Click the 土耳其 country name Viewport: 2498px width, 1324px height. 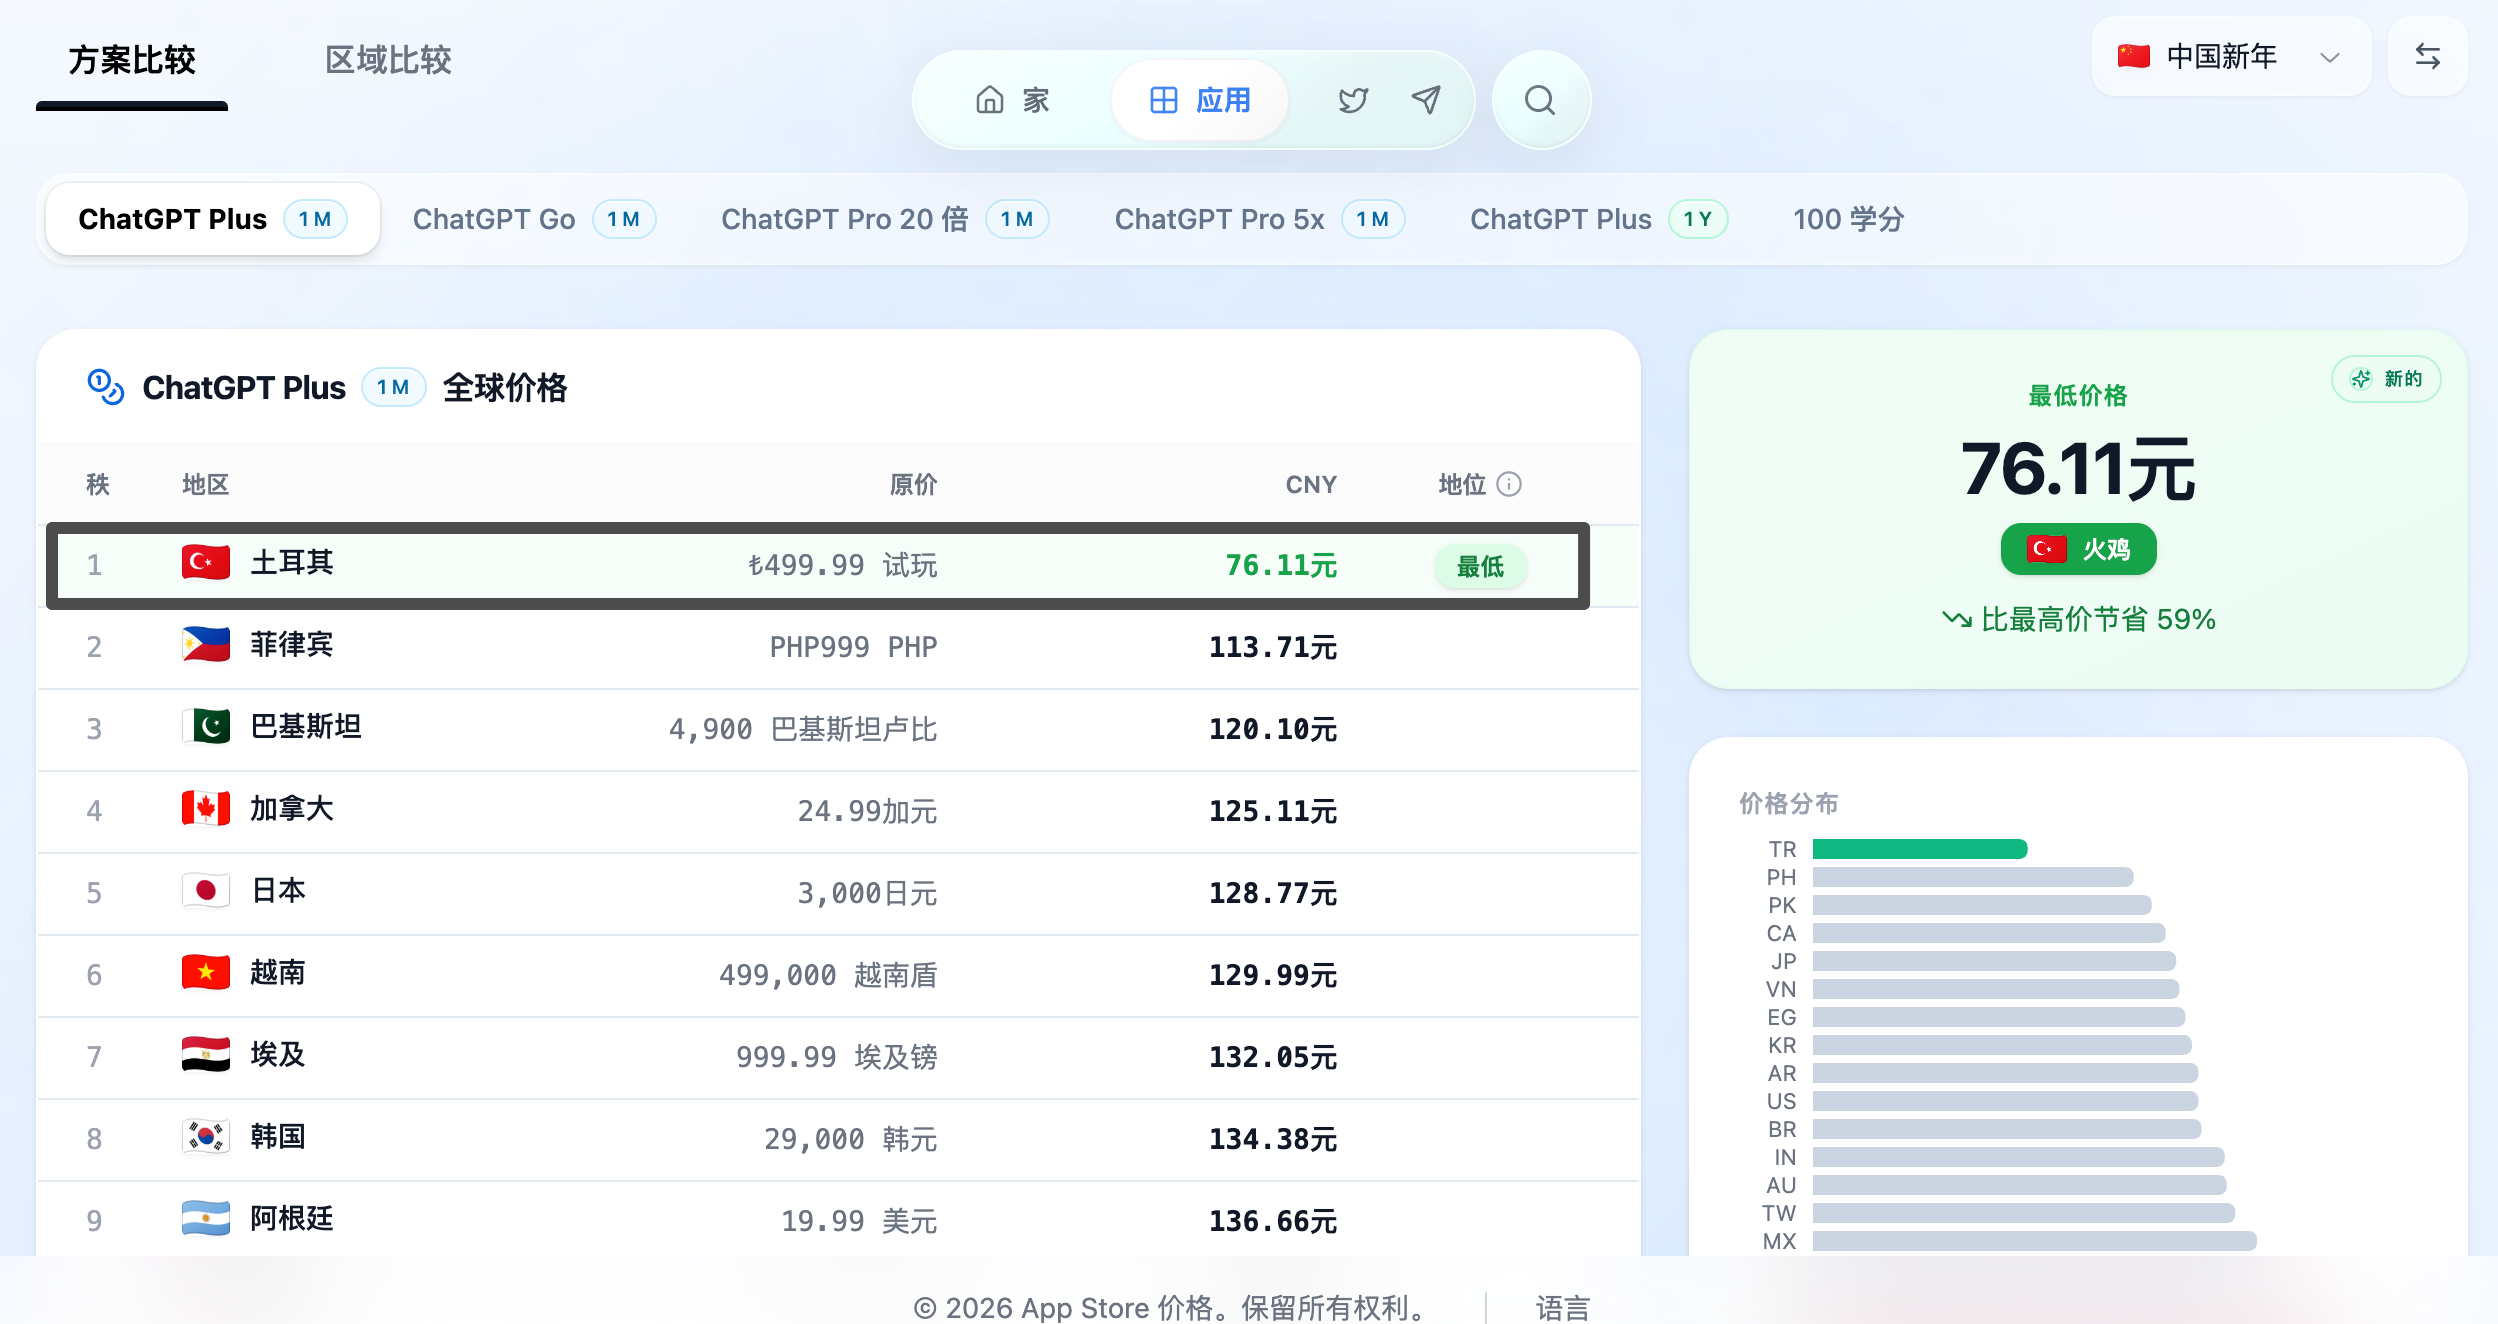[x=292, y=562]
